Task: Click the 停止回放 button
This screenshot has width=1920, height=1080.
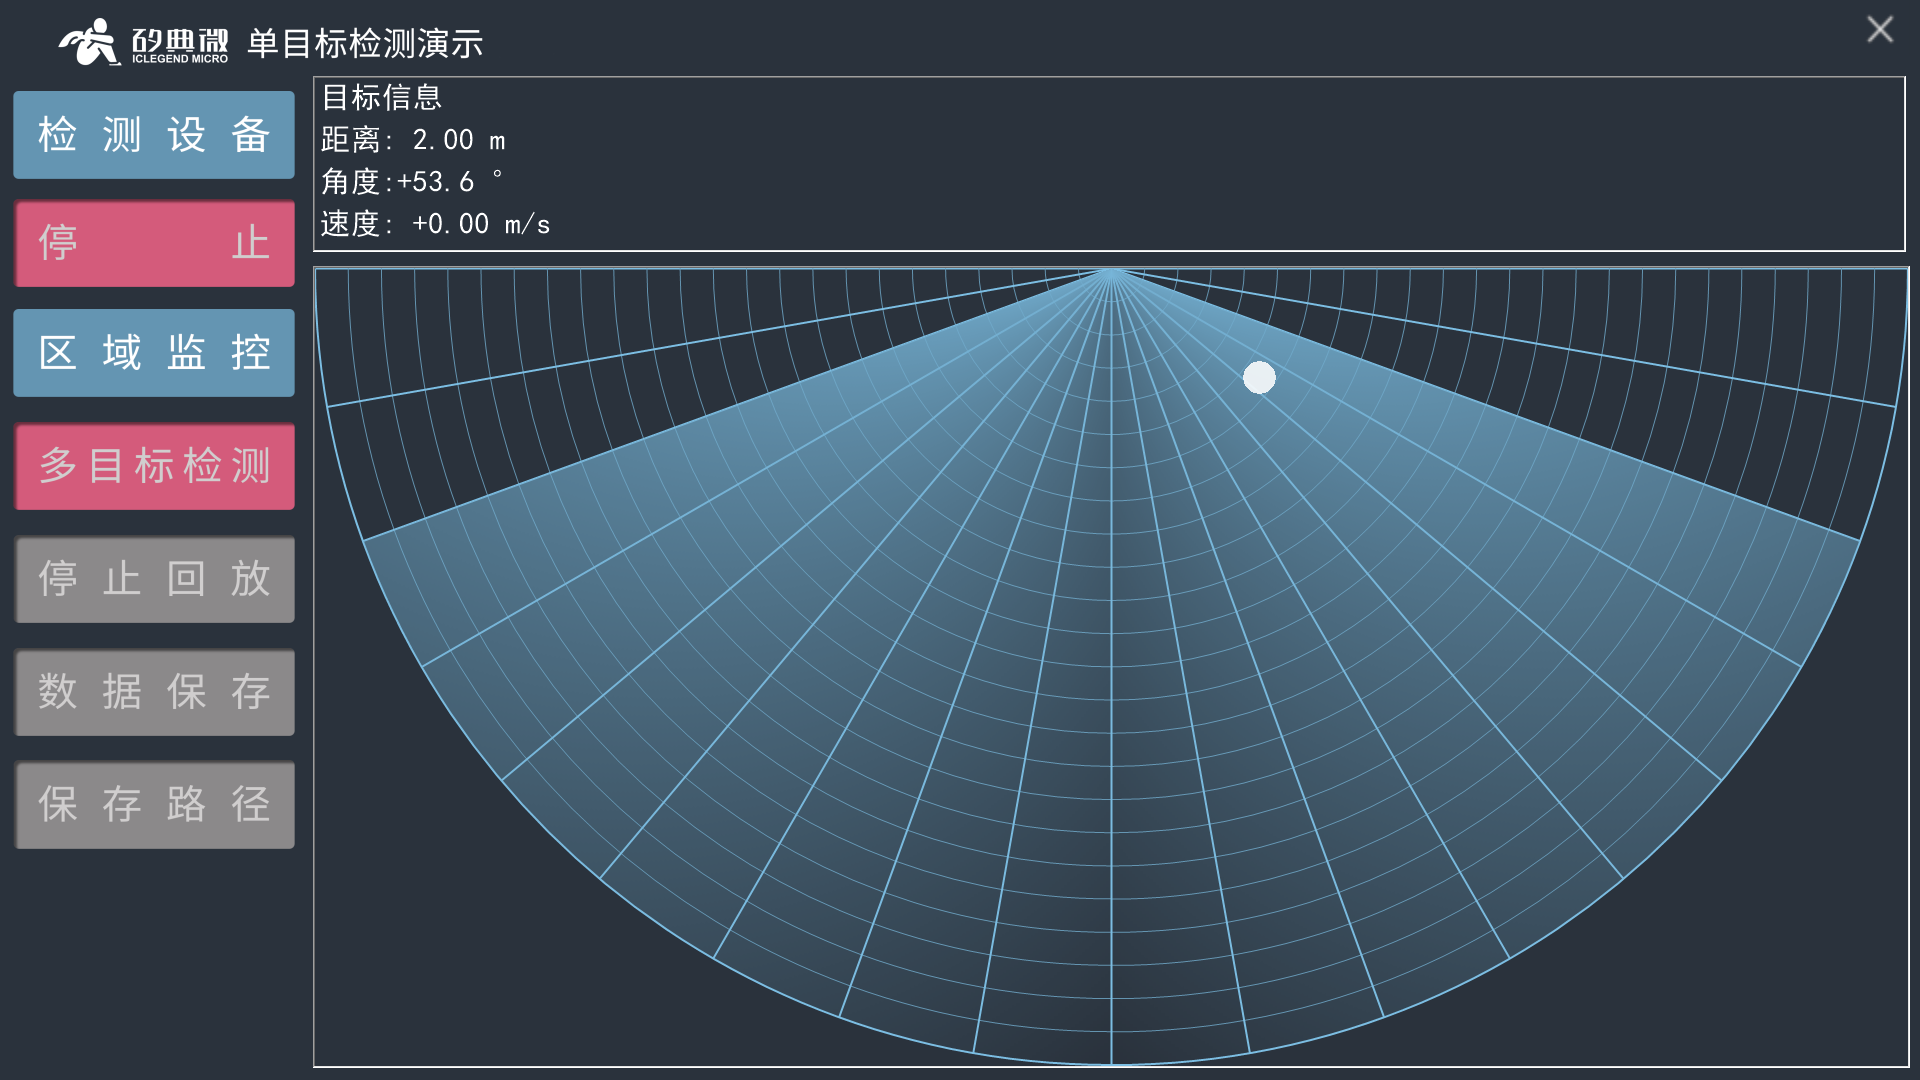Action: pyautogui.click(x=154, y=579)
